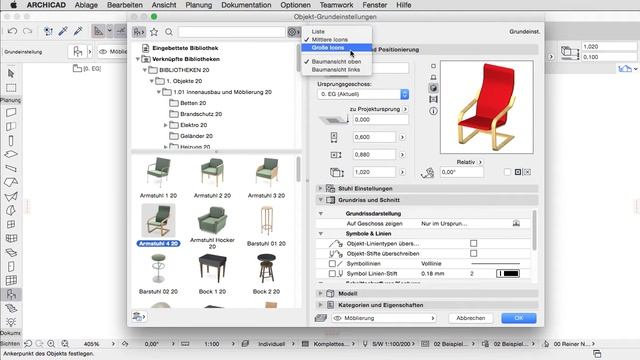Click the Wall tool in toolbox
640x360 pixels.
(11, 113)
